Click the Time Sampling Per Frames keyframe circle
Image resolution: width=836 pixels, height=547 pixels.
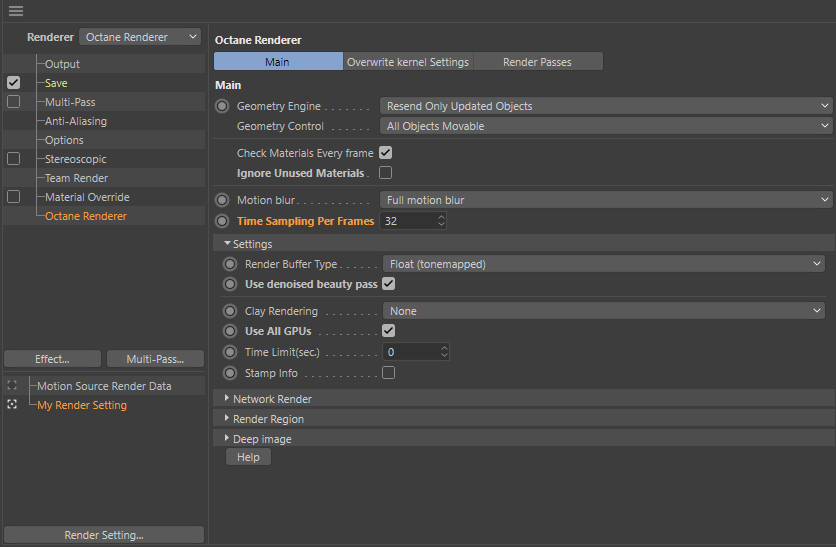point(222,221)
